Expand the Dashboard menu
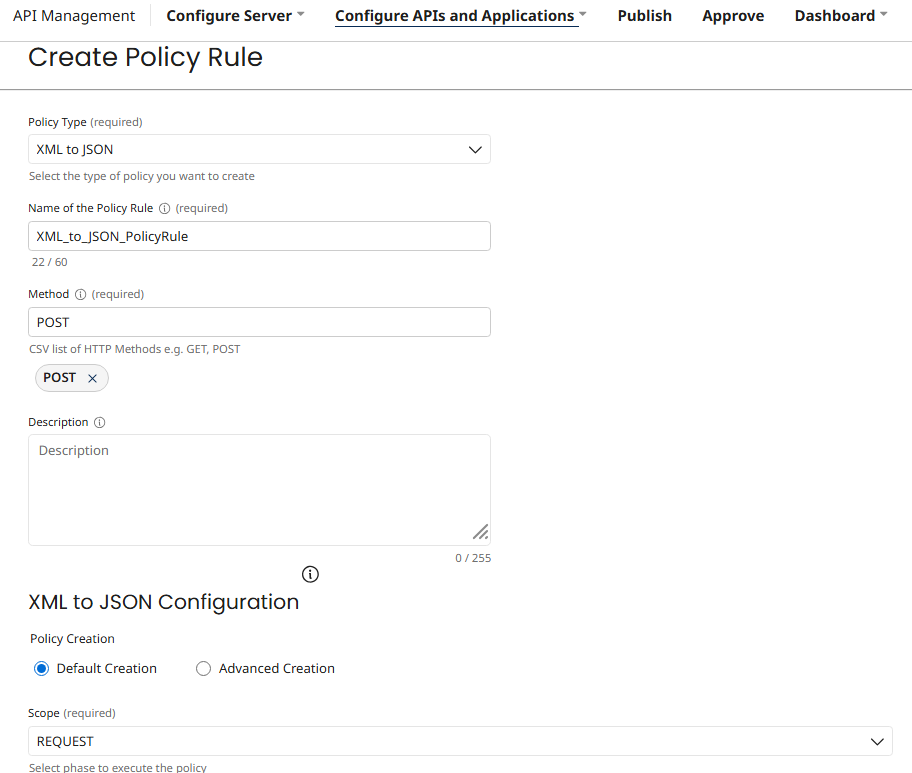This screenshot has height=773, width=912. pos(840,16)
